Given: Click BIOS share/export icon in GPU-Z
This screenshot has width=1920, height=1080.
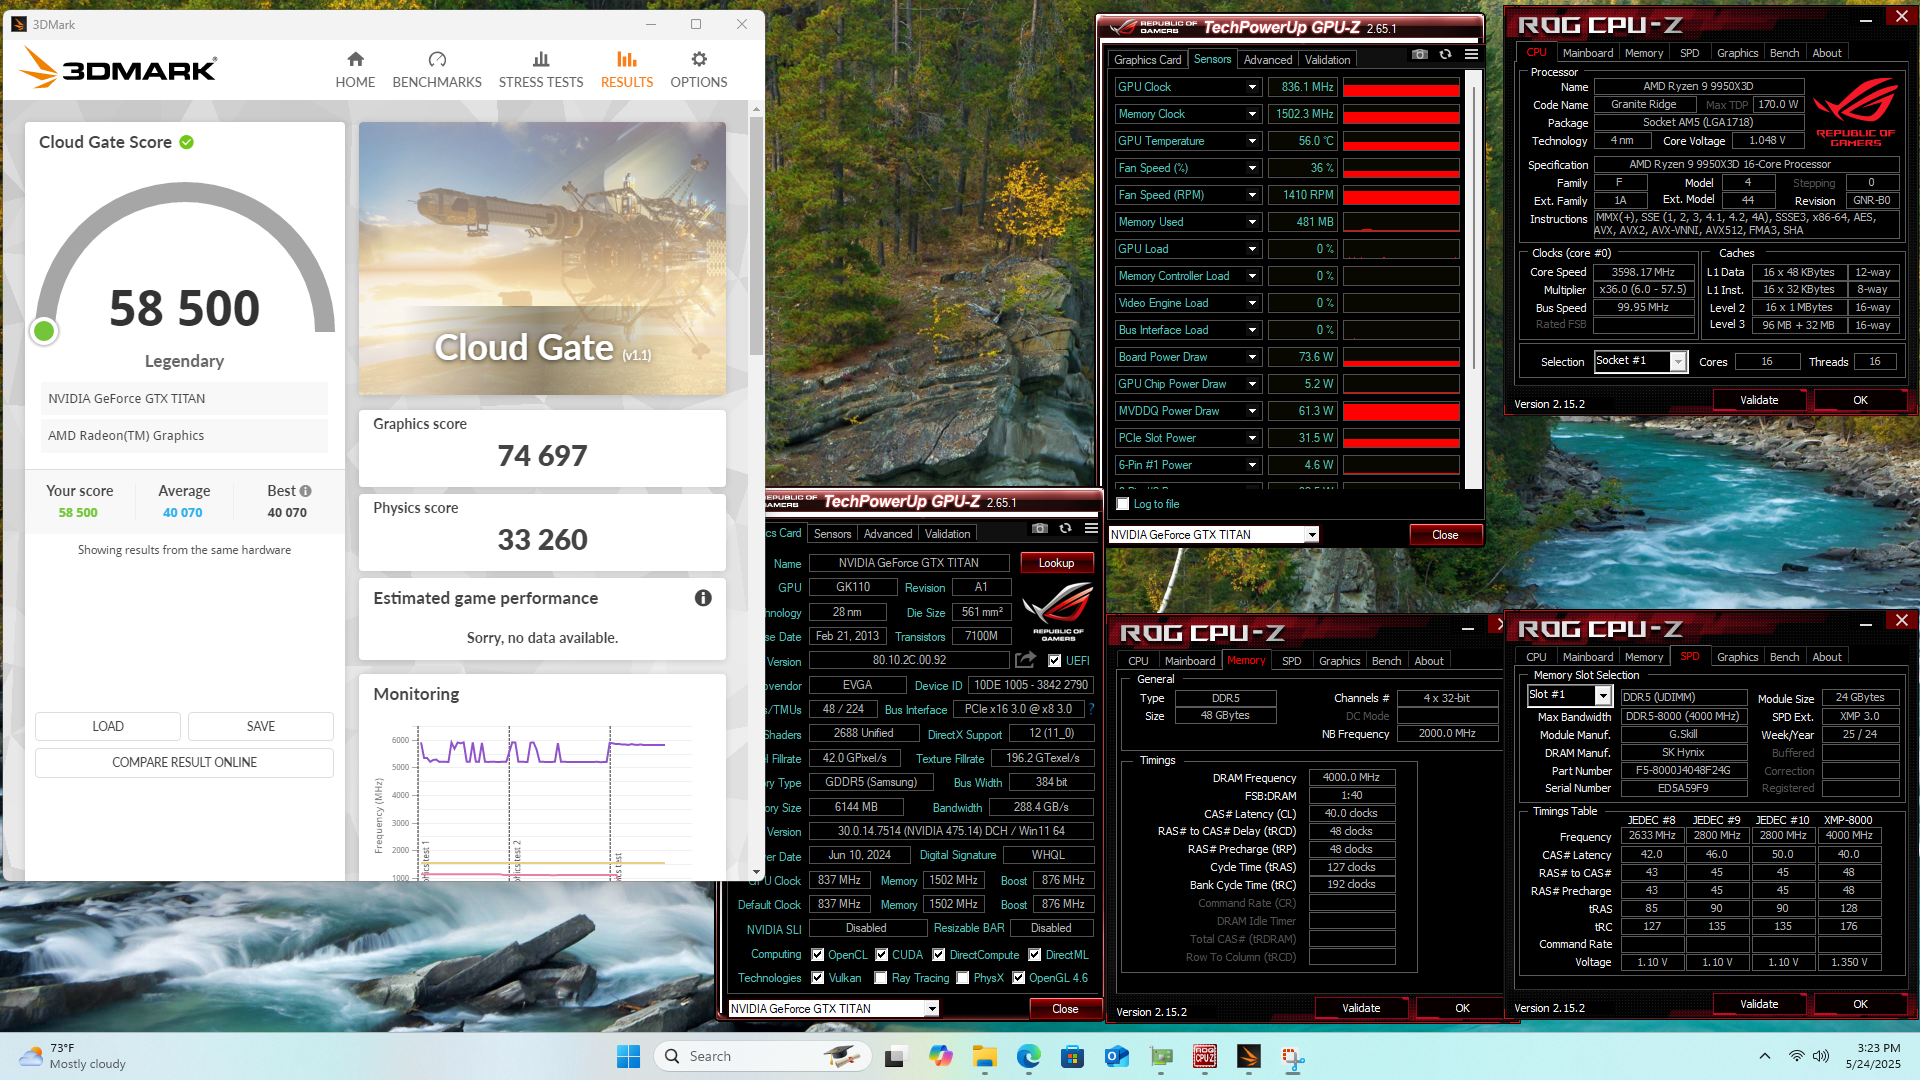Looking at the screenshot, I should click(x=1025, y=660).
